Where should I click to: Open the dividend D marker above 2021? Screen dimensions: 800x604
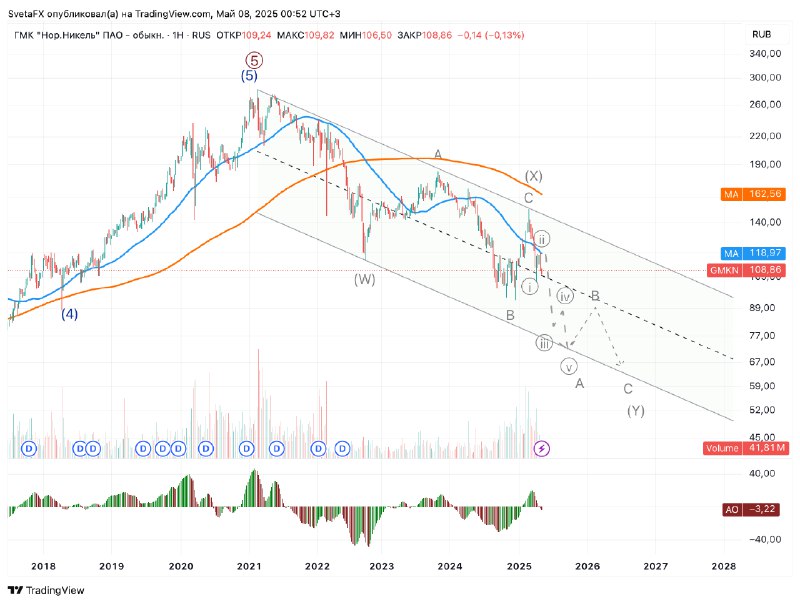[246, 449]
